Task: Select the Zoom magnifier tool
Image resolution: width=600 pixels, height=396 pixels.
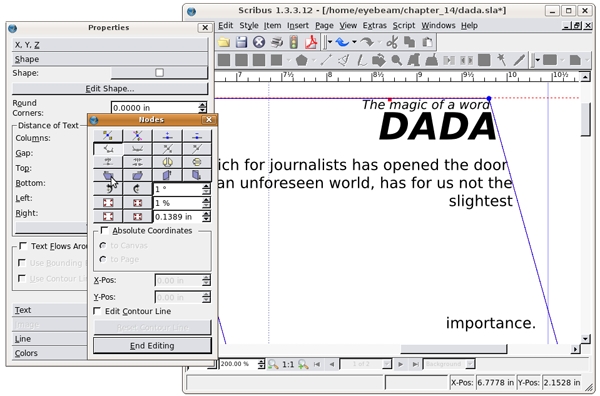Action: (396, 60)
